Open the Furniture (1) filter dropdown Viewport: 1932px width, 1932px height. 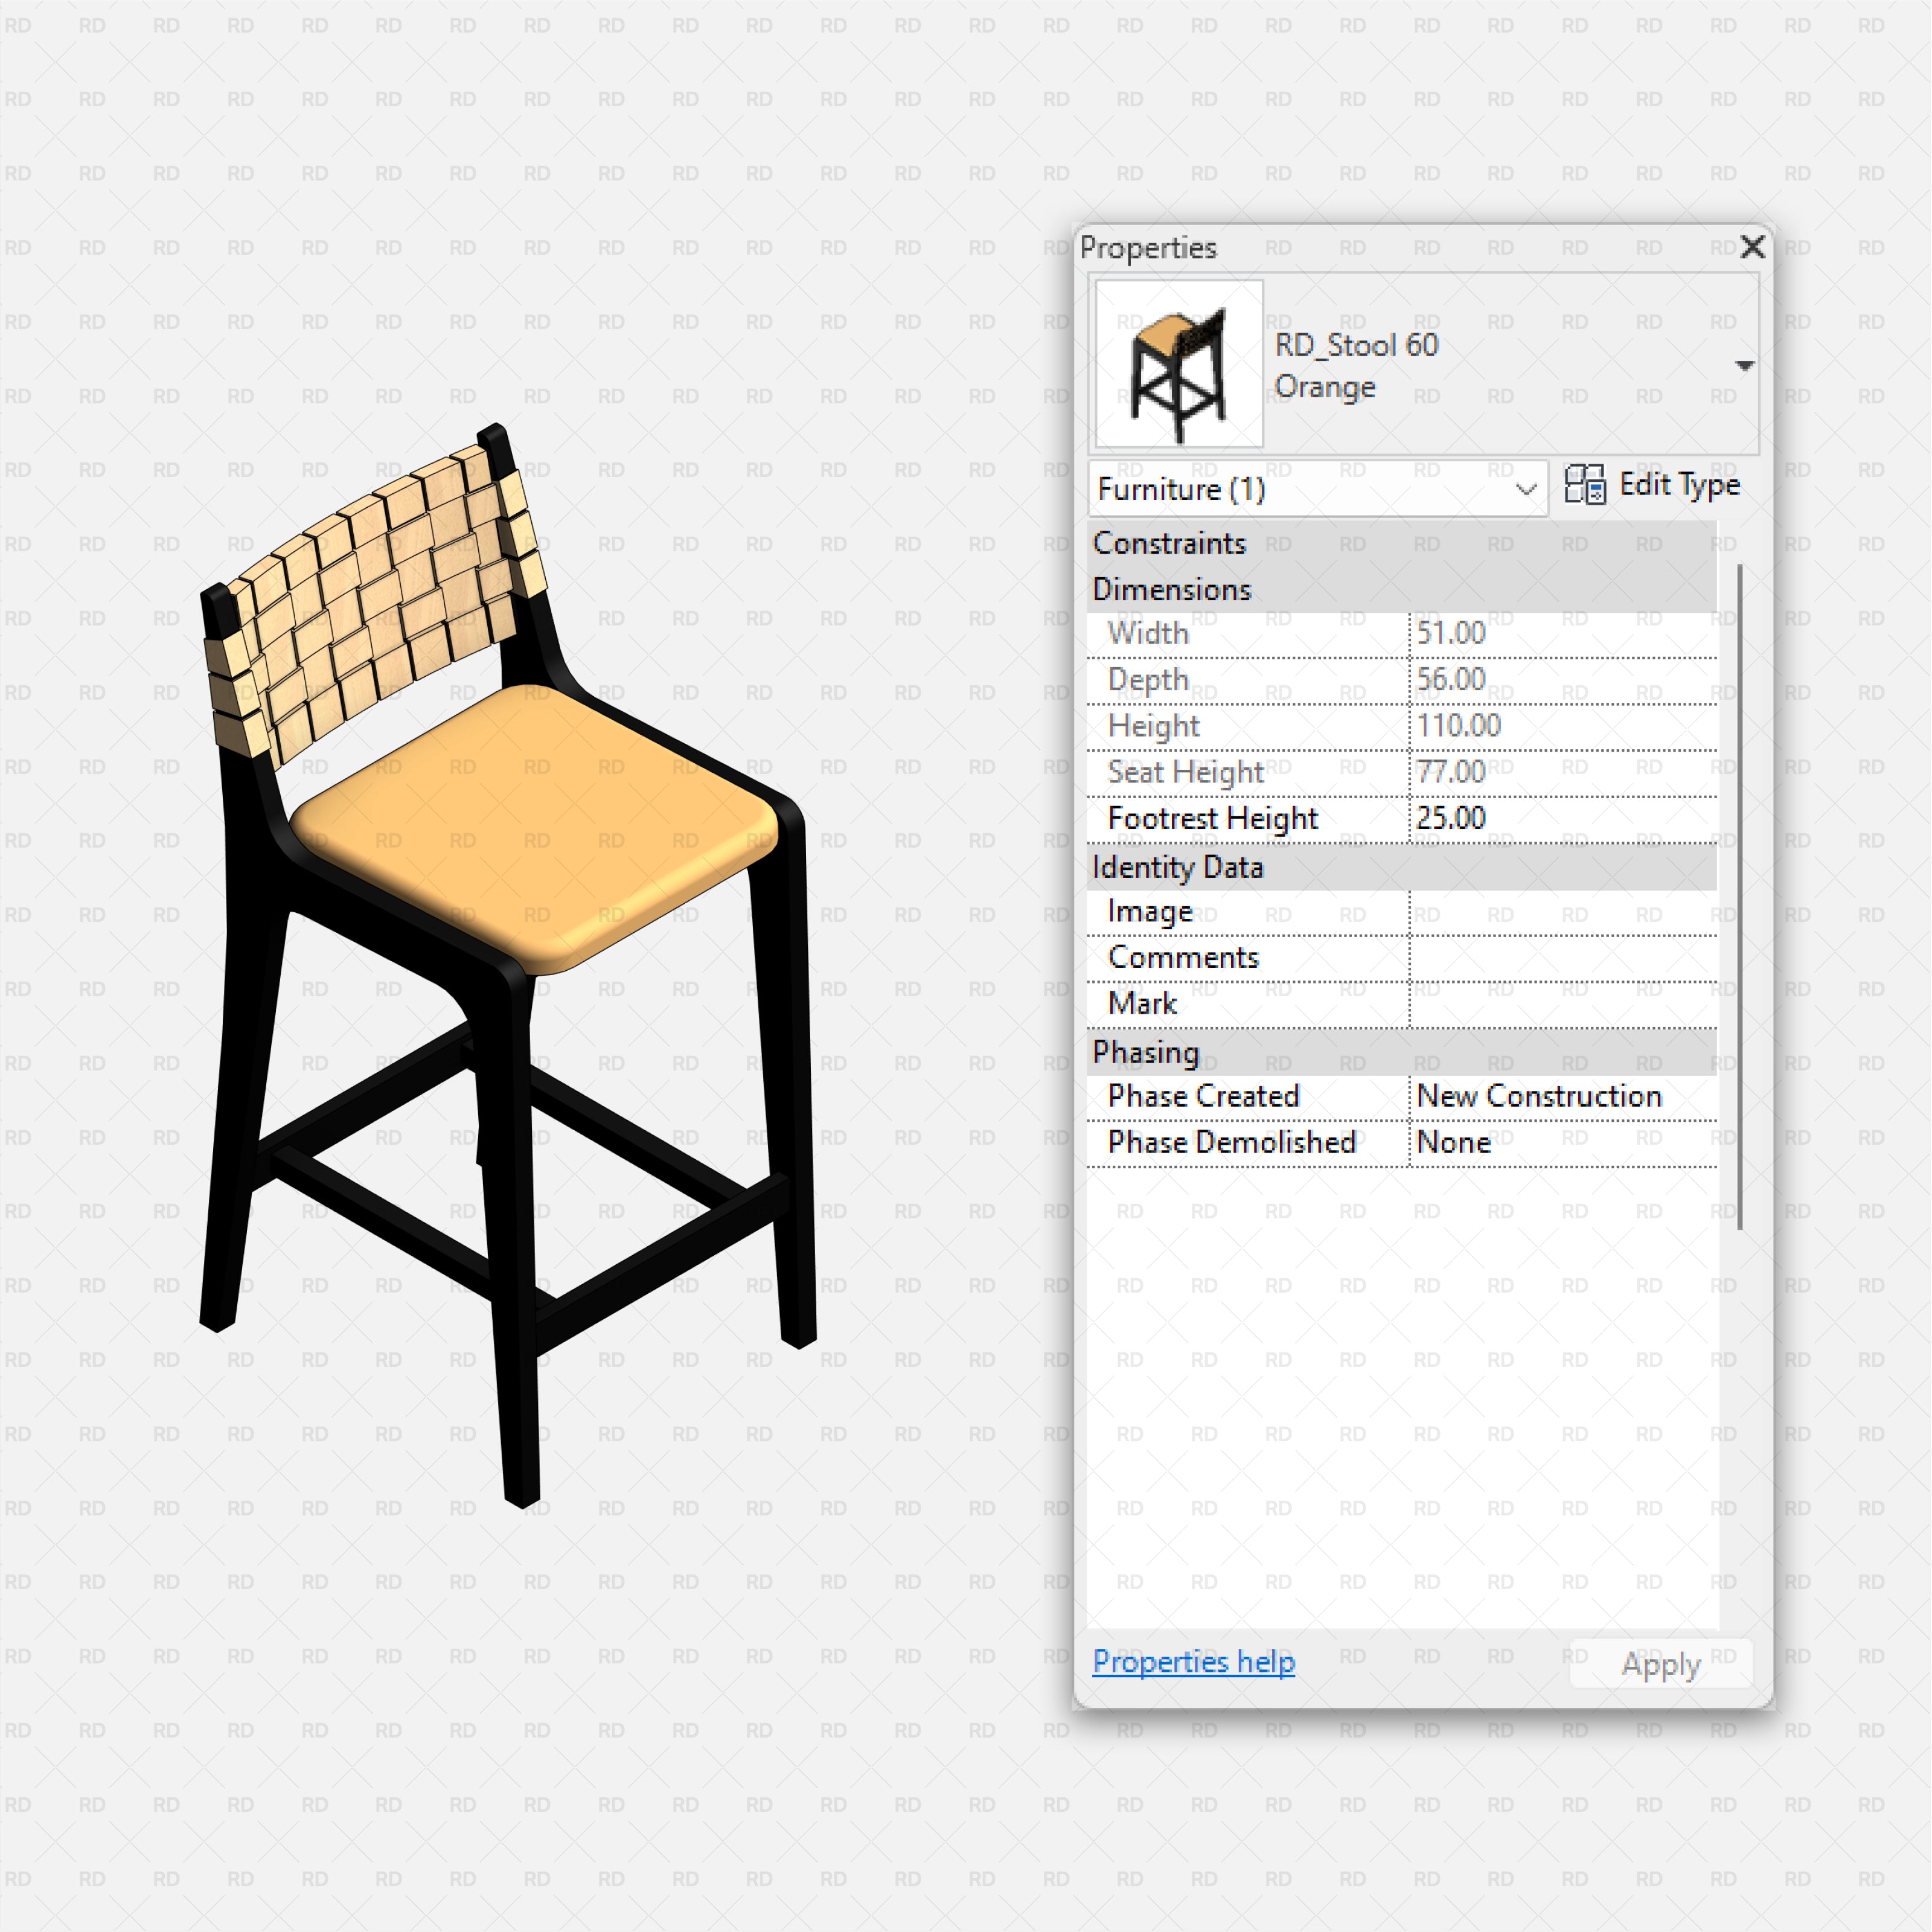point(1527,489)
